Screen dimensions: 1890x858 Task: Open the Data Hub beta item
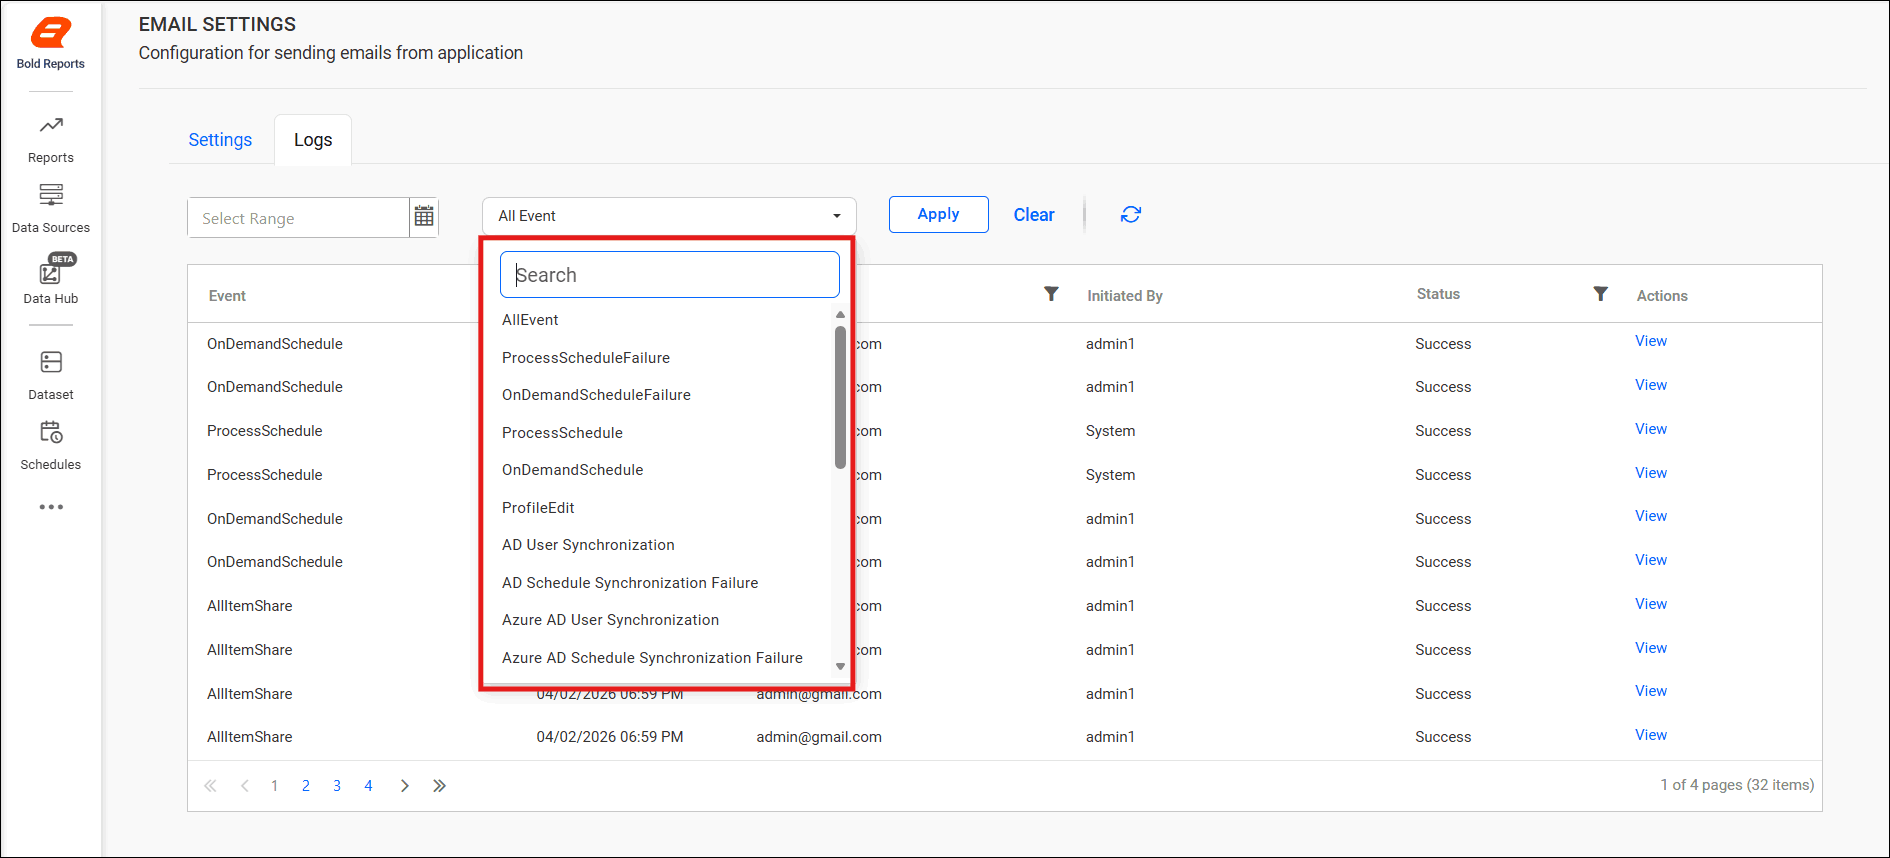click(x=51, y=279)
